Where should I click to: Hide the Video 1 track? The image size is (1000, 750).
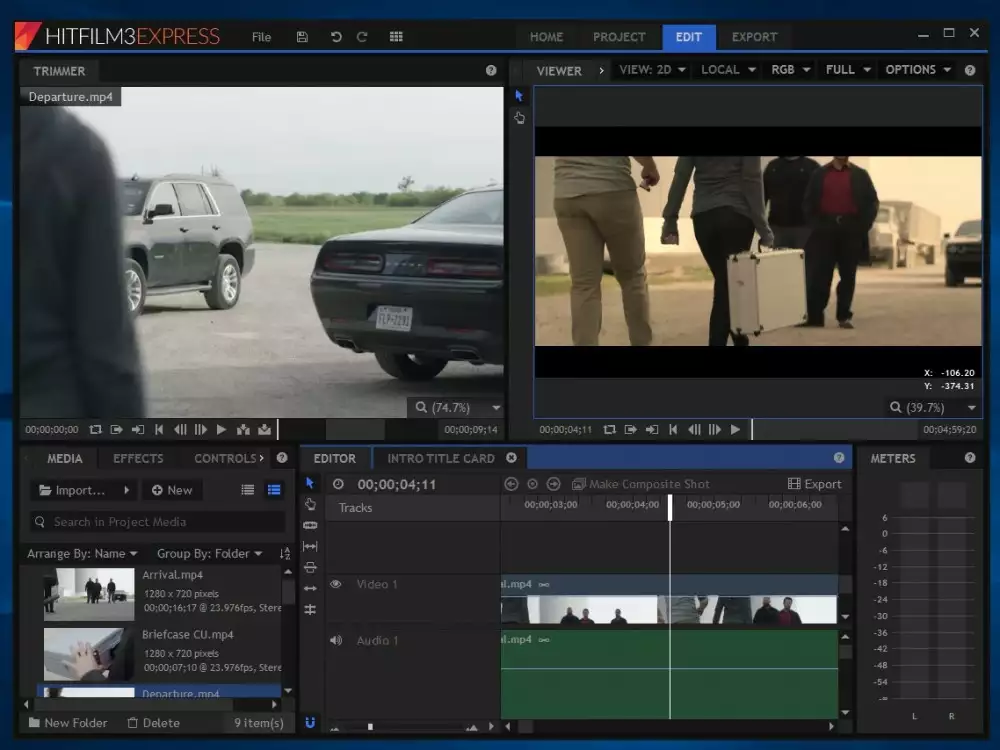336,584
